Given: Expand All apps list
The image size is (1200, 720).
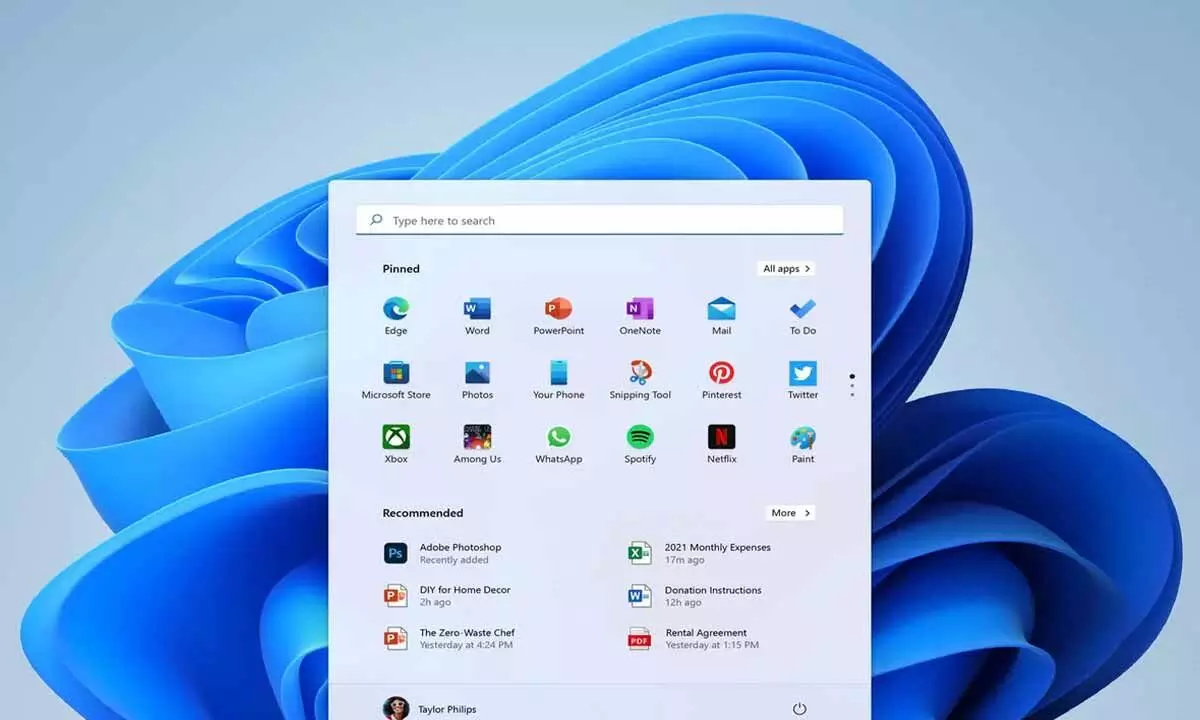Looking at the screenshot, I should (787, 268).
